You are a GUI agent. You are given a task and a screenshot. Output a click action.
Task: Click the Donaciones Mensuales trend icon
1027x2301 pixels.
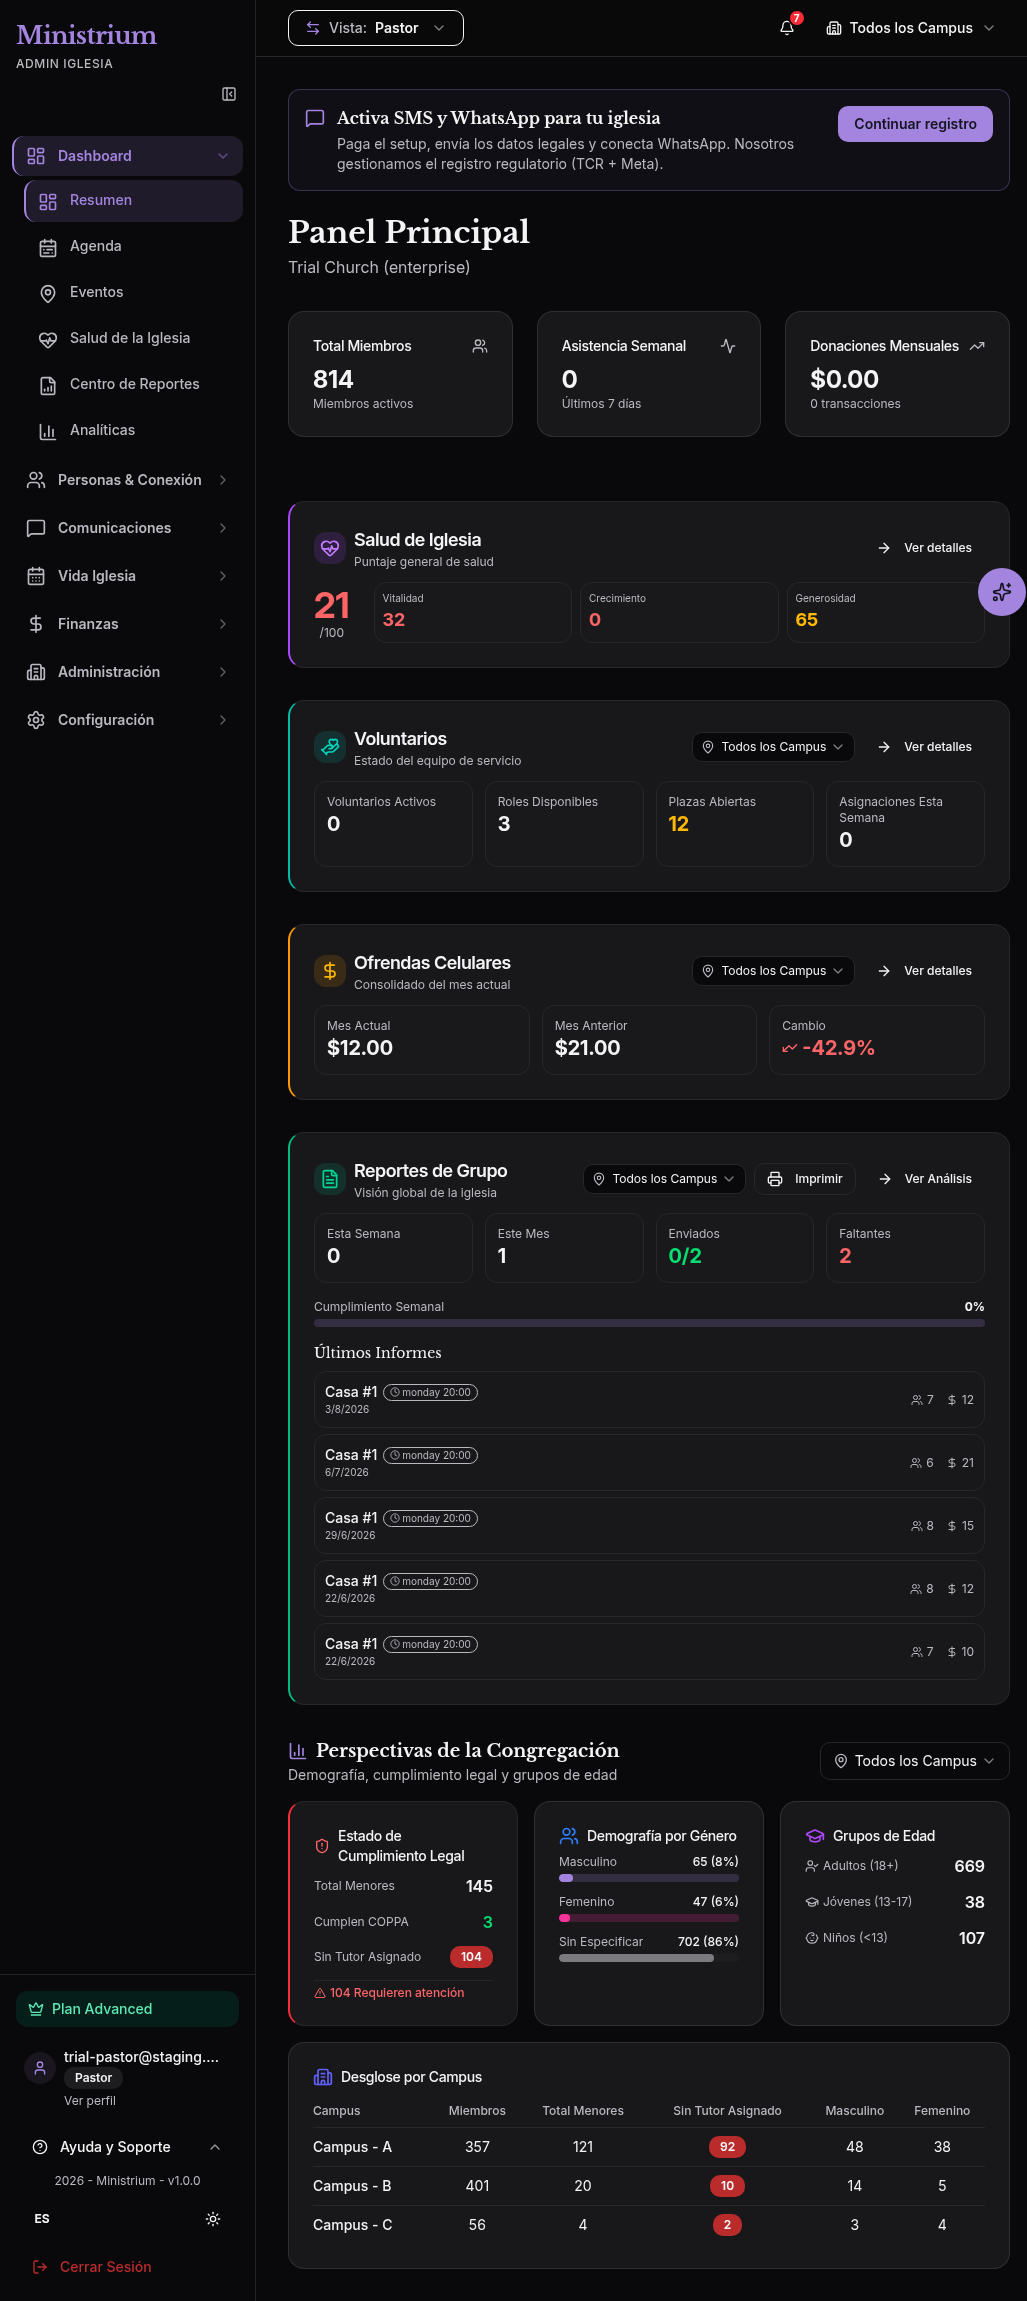977,346
